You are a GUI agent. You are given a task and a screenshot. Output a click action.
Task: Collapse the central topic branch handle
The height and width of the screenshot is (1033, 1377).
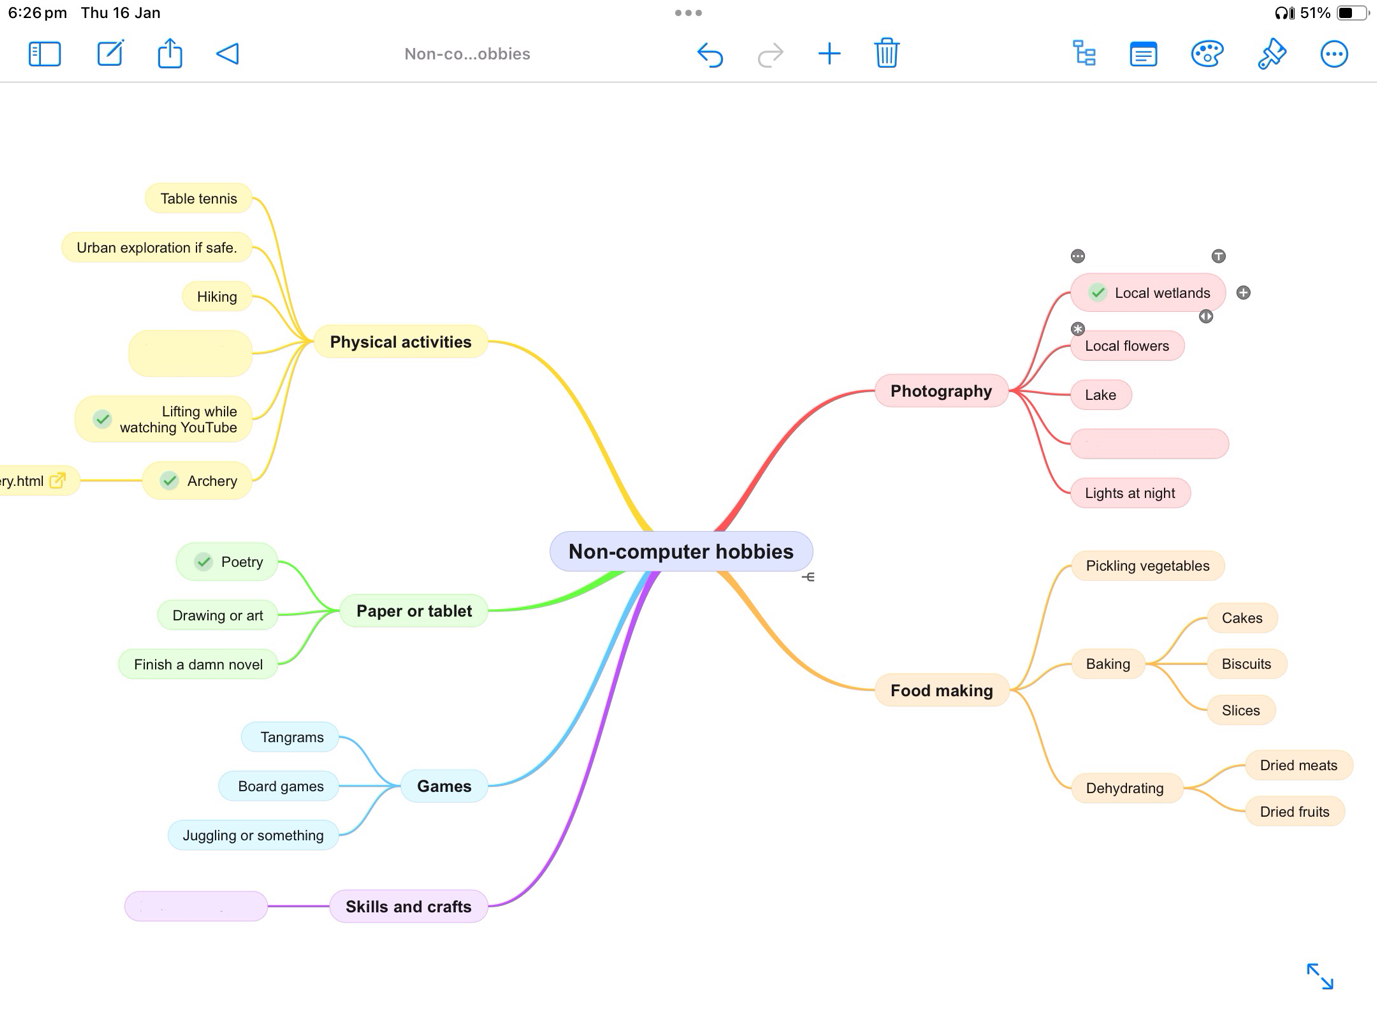pyautogui.click(x=808, y=577)
